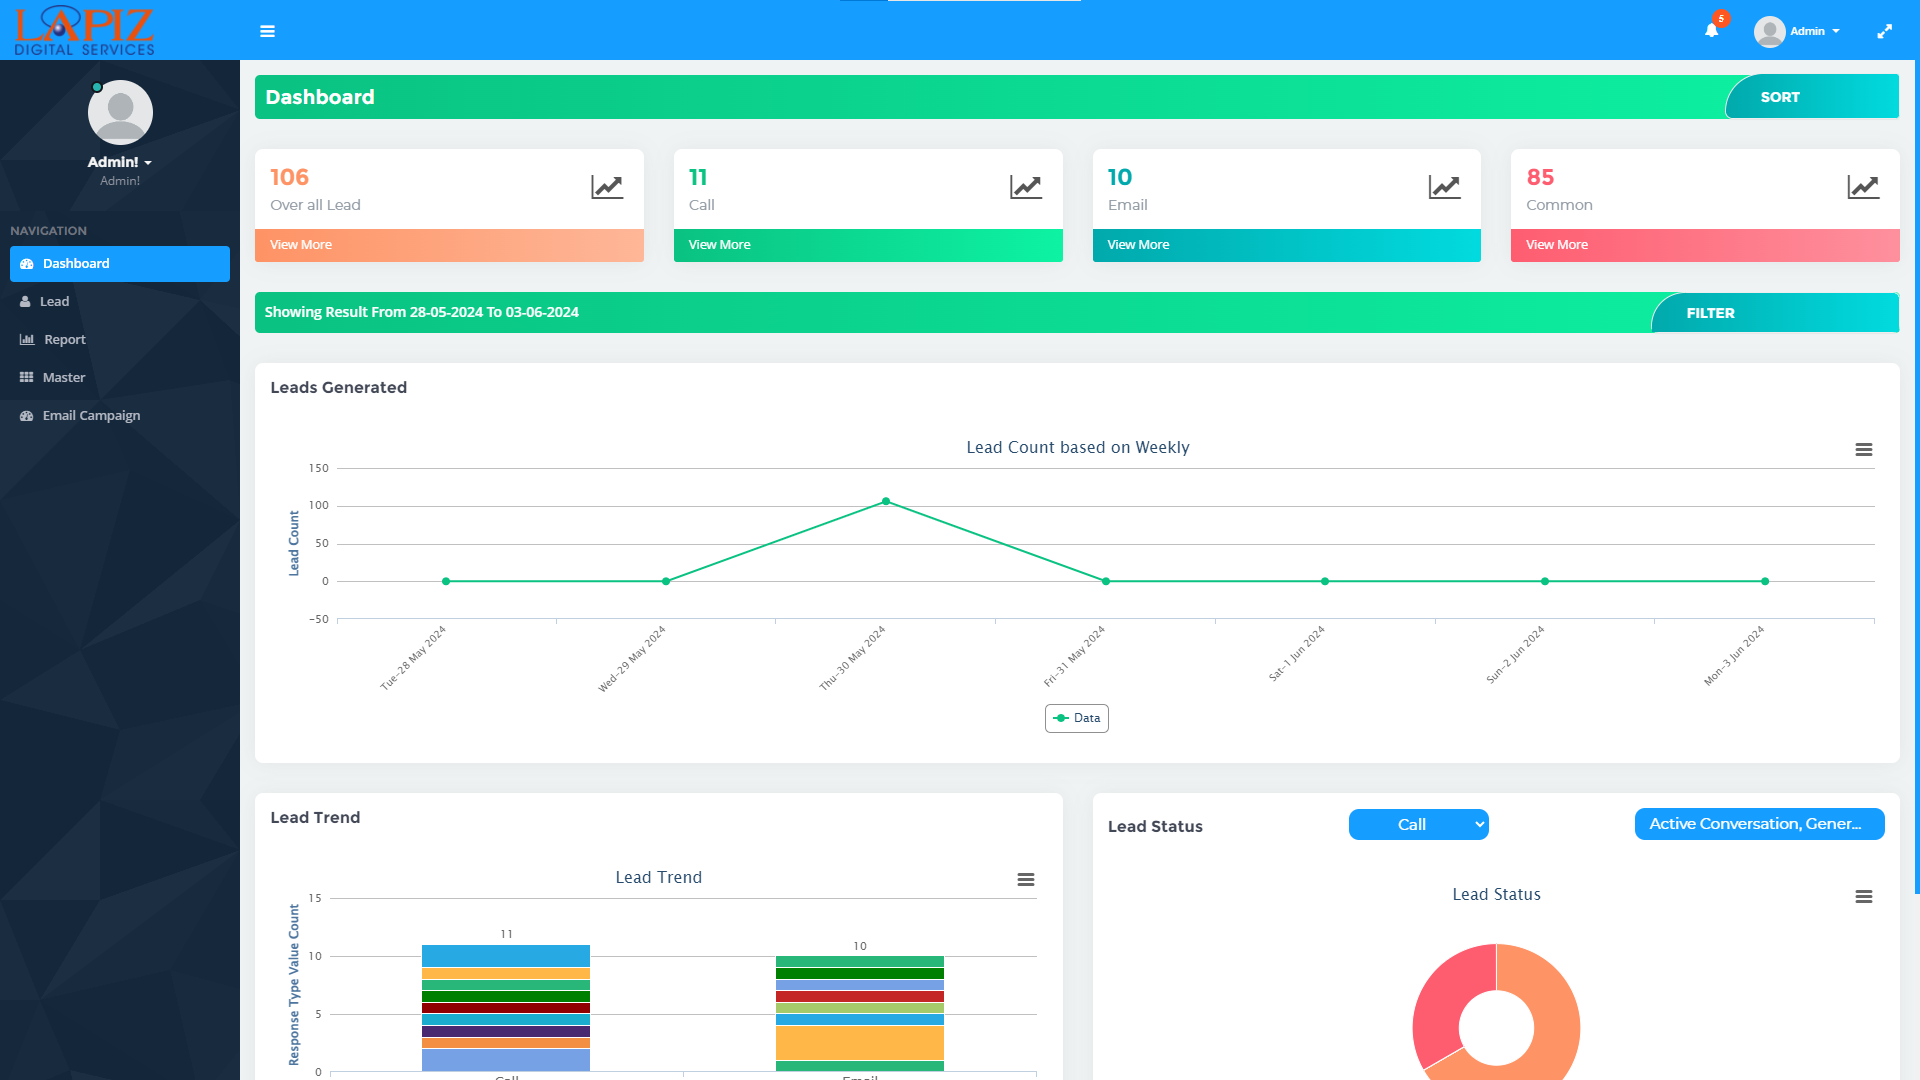Open the Report navigation item
This screenshot has height=1080, width=1920.
tap(120, 339)
